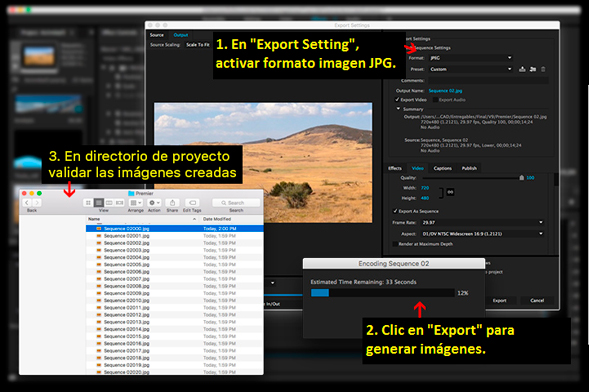Select file Sequence 02003.jpg
Screen dimensions: 589x392
(x=175, y=250)
